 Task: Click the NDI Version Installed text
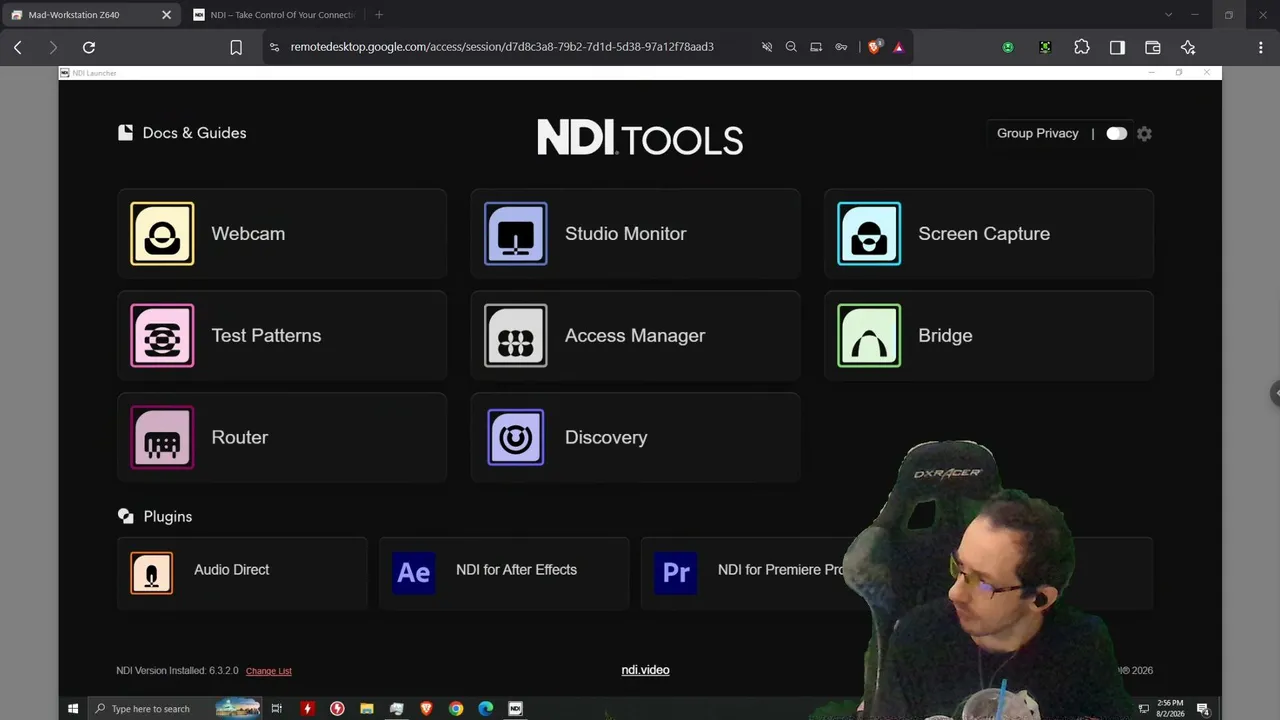click(x=176, y=671)
